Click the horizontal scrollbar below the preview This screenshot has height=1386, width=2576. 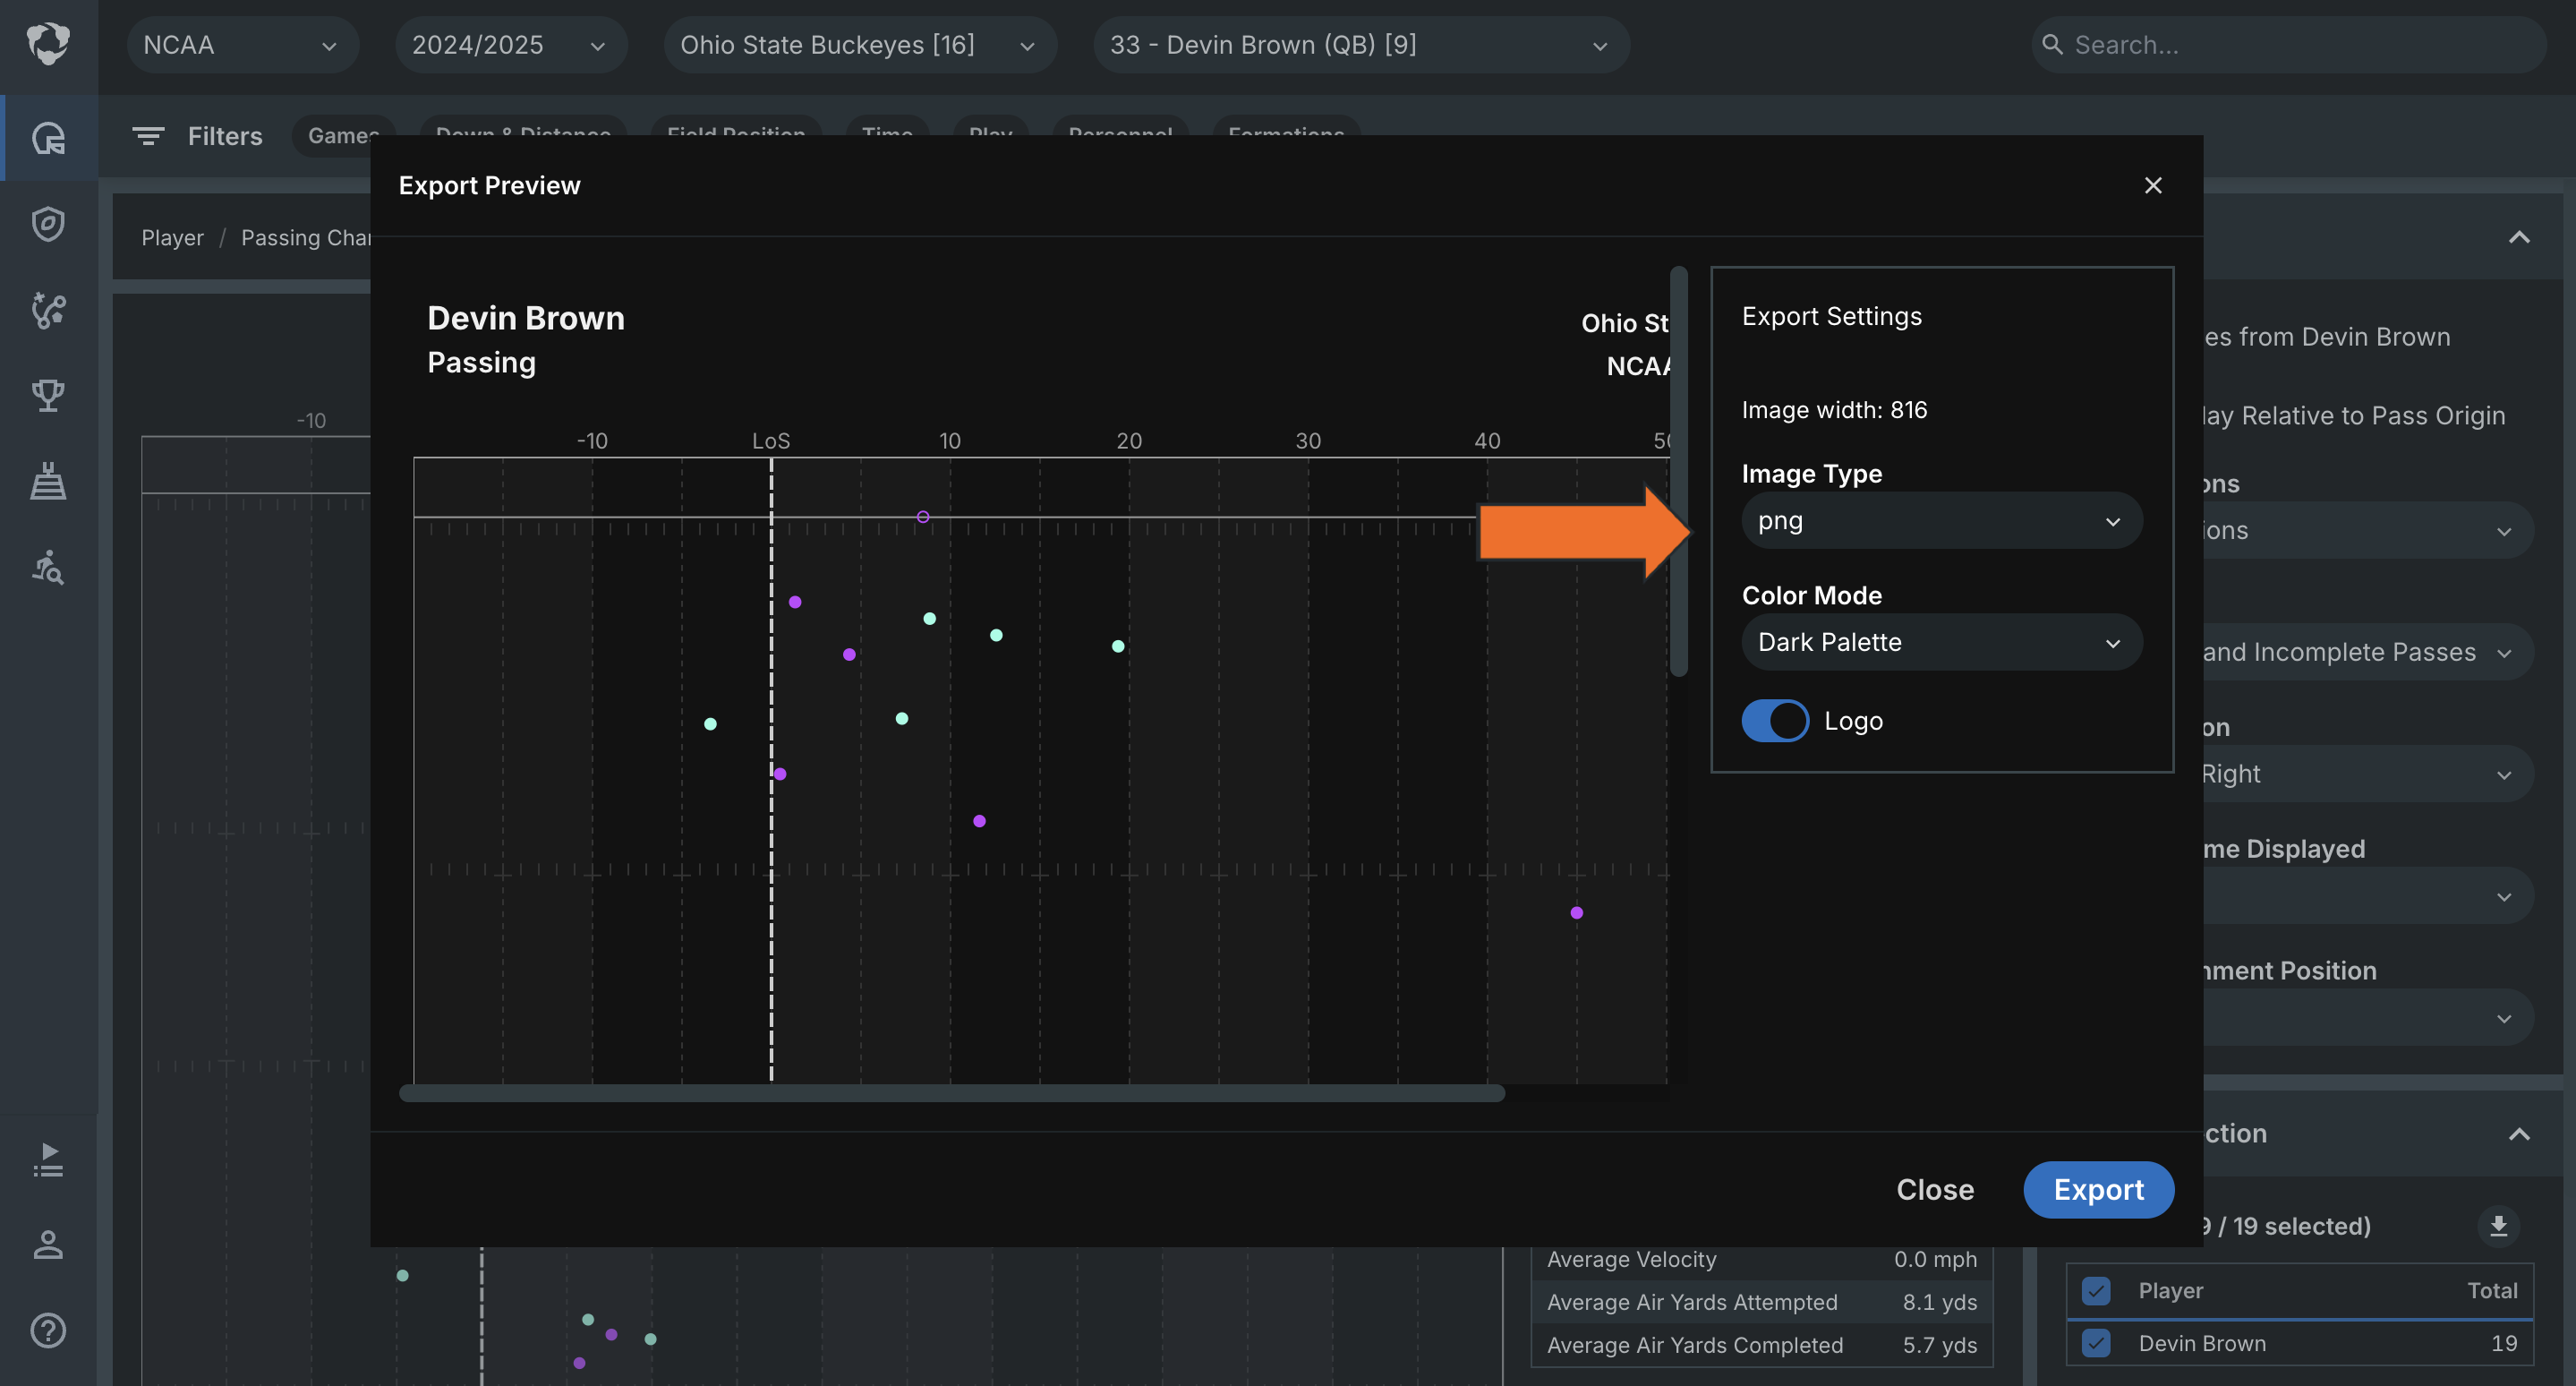click(952, 1094)
